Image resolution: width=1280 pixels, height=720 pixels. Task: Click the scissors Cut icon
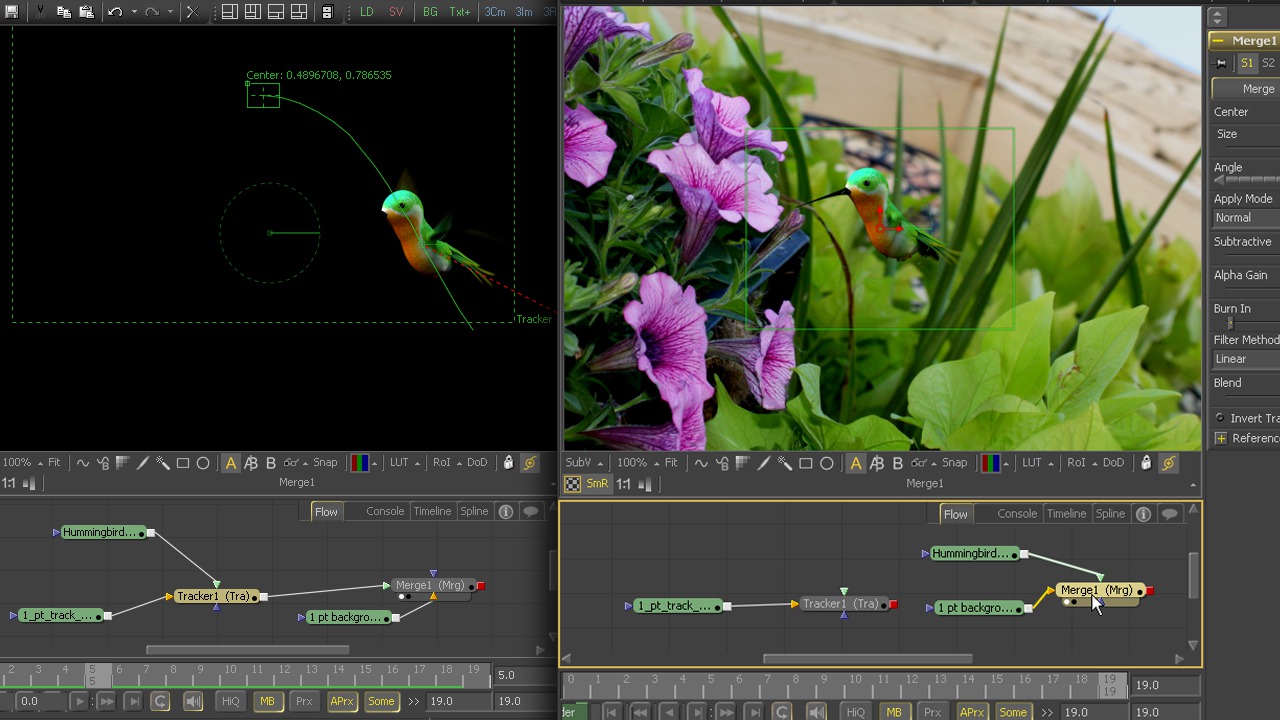40,12
